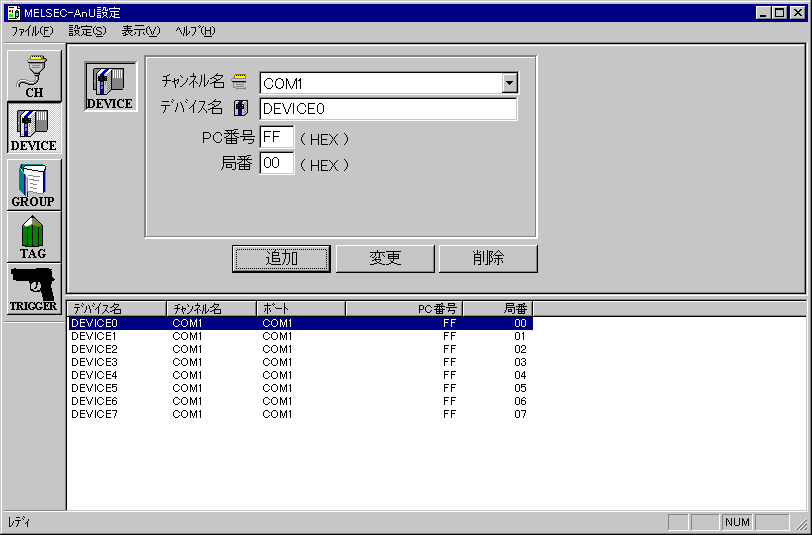Open the 設定(S) menu
Image resolution: width=812 pixels, height=535 pixels.
click(x=87, y=31)
